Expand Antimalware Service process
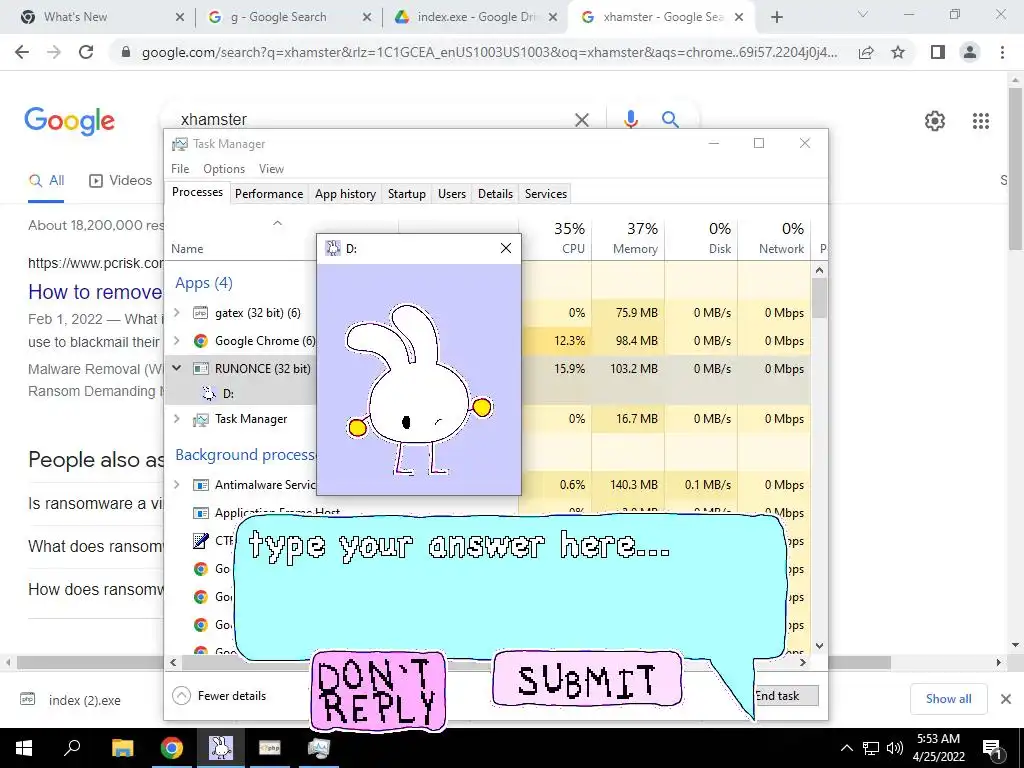Viewport: 1024px width, 768px height. coord(177,485)
